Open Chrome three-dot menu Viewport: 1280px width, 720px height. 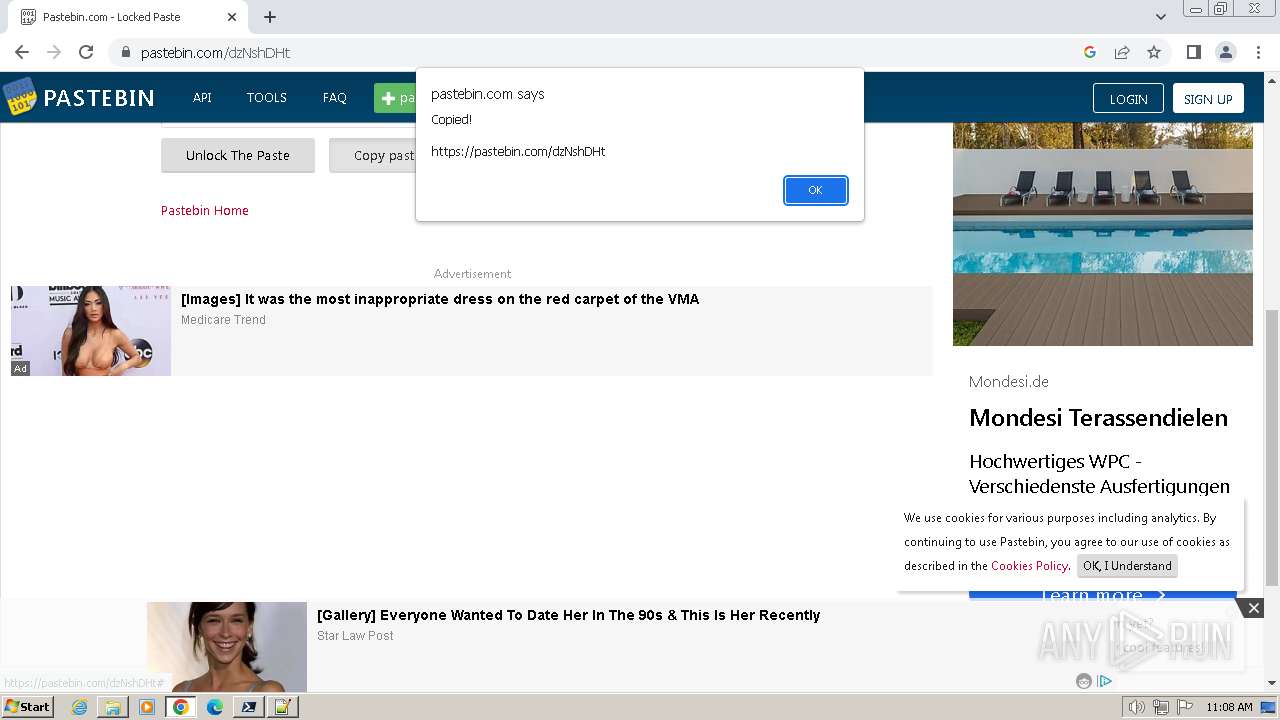tap(1257, 52)
